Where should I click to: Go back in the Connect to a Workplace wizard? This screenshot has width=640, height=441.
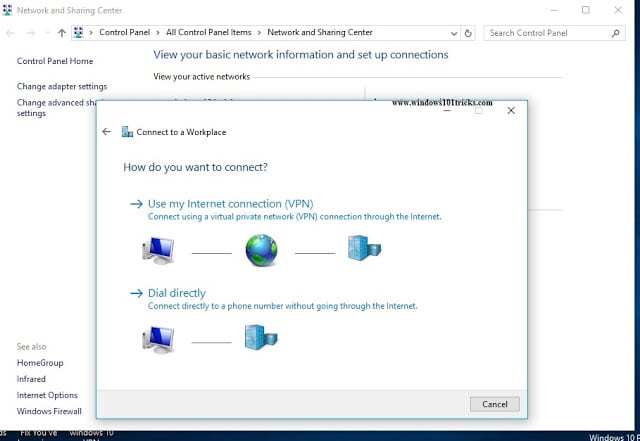click(107, 131)
